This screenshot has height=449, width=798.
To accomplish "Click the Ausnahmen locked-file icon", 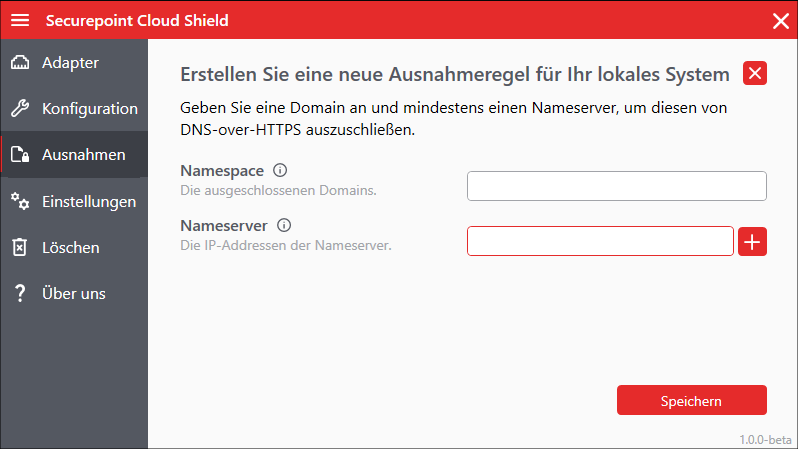I will (20, 155).
